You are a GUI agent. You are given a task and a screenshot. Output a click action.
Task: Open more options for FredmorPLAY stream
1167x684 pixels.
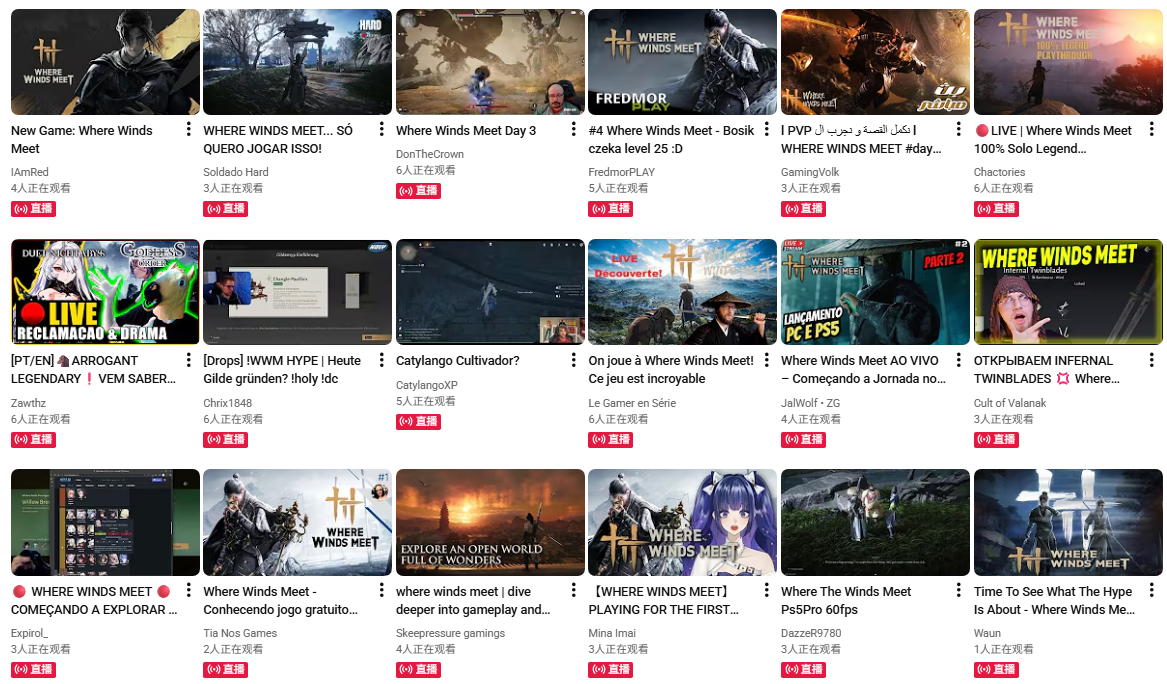pyautogui.click(x=766, y=130)
